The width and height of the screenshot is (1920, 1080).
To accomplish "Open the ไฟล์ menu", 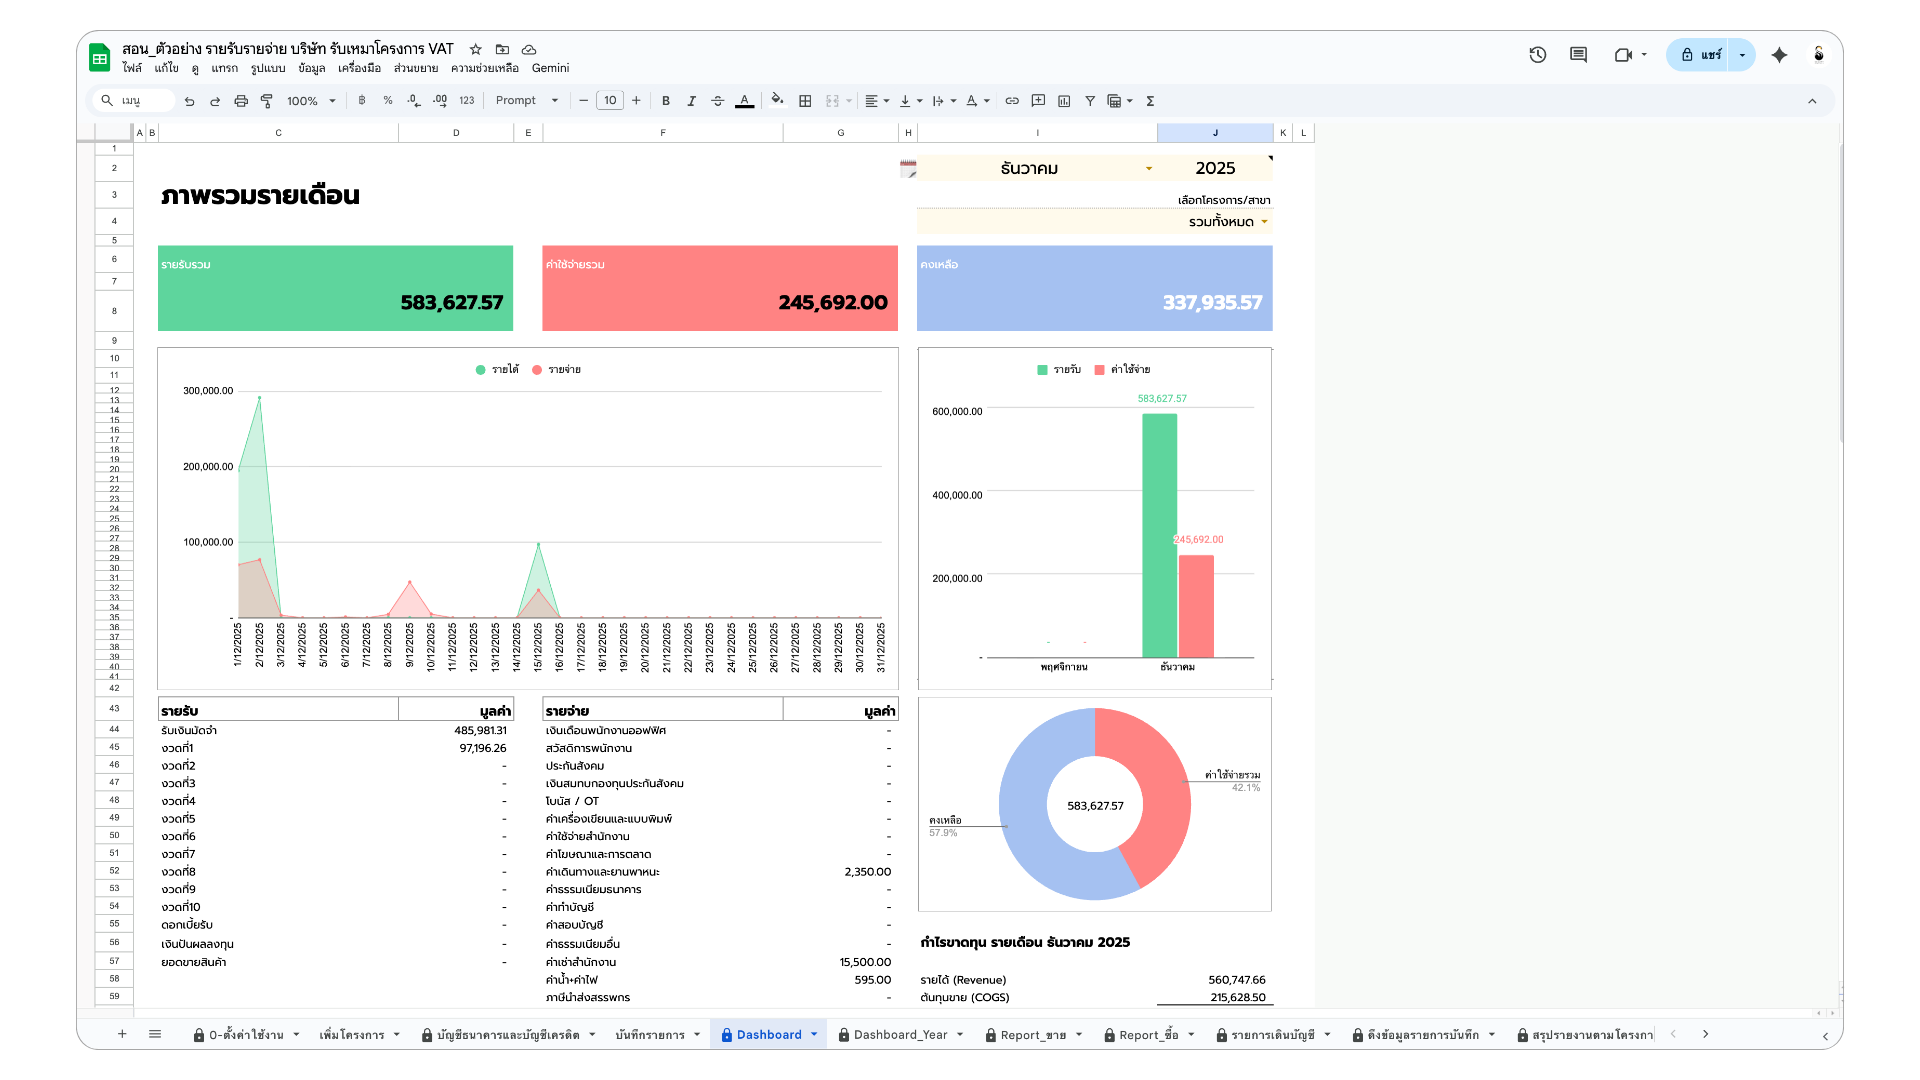I will [132, 68].
